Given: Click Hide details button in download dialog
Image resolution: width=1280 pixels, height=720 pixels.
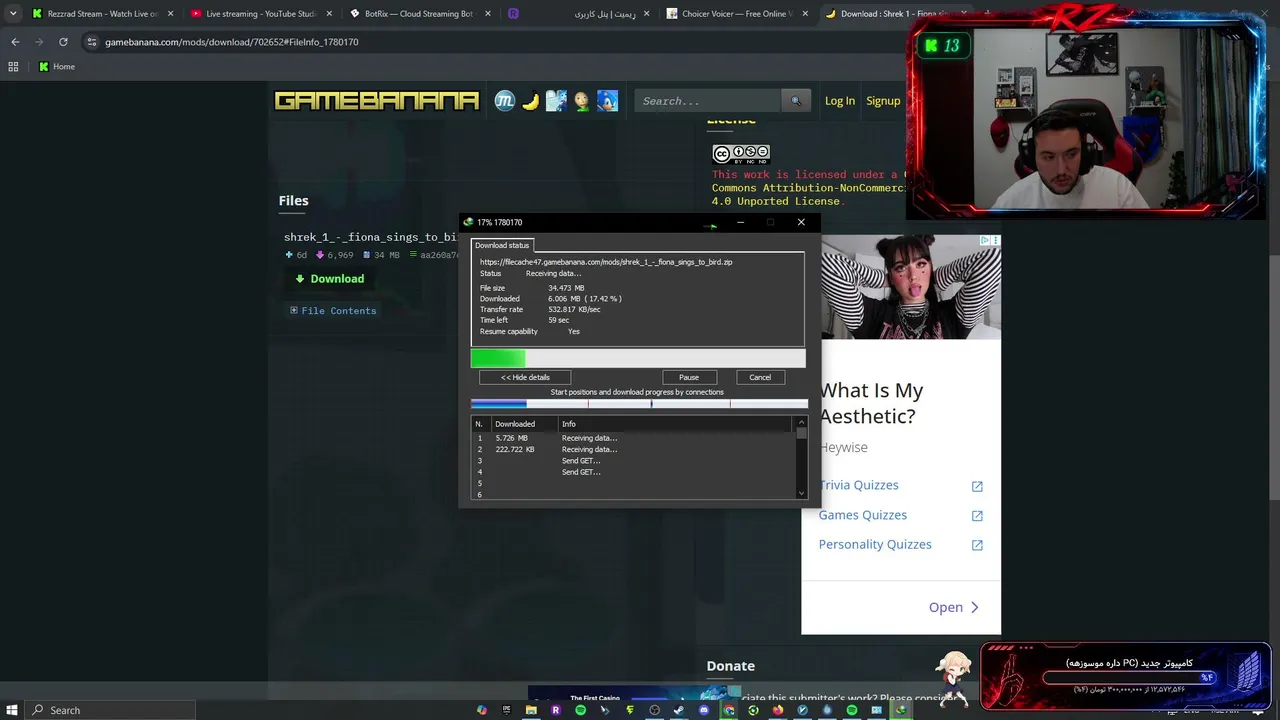Looking at the screenshot, I should [525, 377].
